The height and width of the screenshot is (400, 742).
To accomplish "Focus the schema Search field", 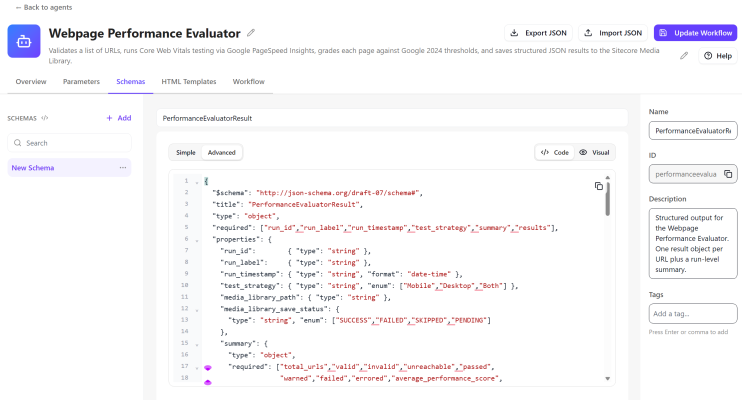I will point(70,143).
